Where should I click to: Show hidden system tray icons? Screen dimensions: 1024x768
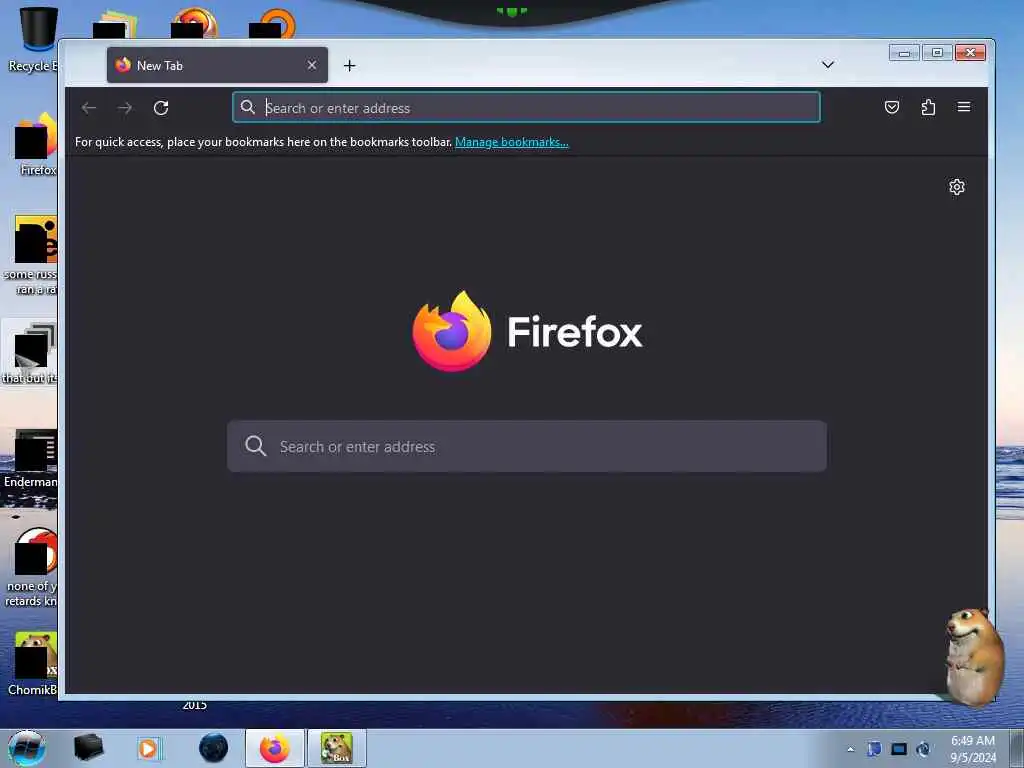click(850, 749)
